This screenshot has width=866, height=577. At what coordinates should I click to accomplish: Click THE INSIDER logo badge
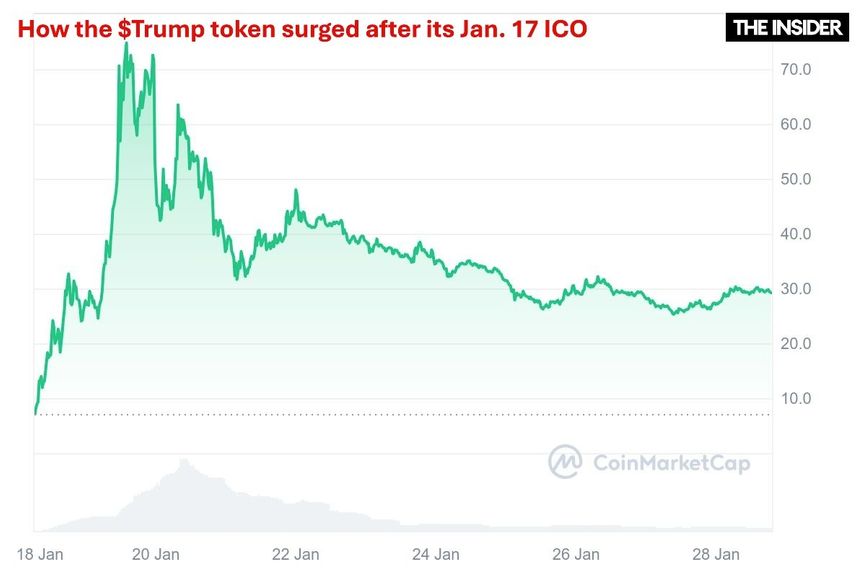(787, 27)
